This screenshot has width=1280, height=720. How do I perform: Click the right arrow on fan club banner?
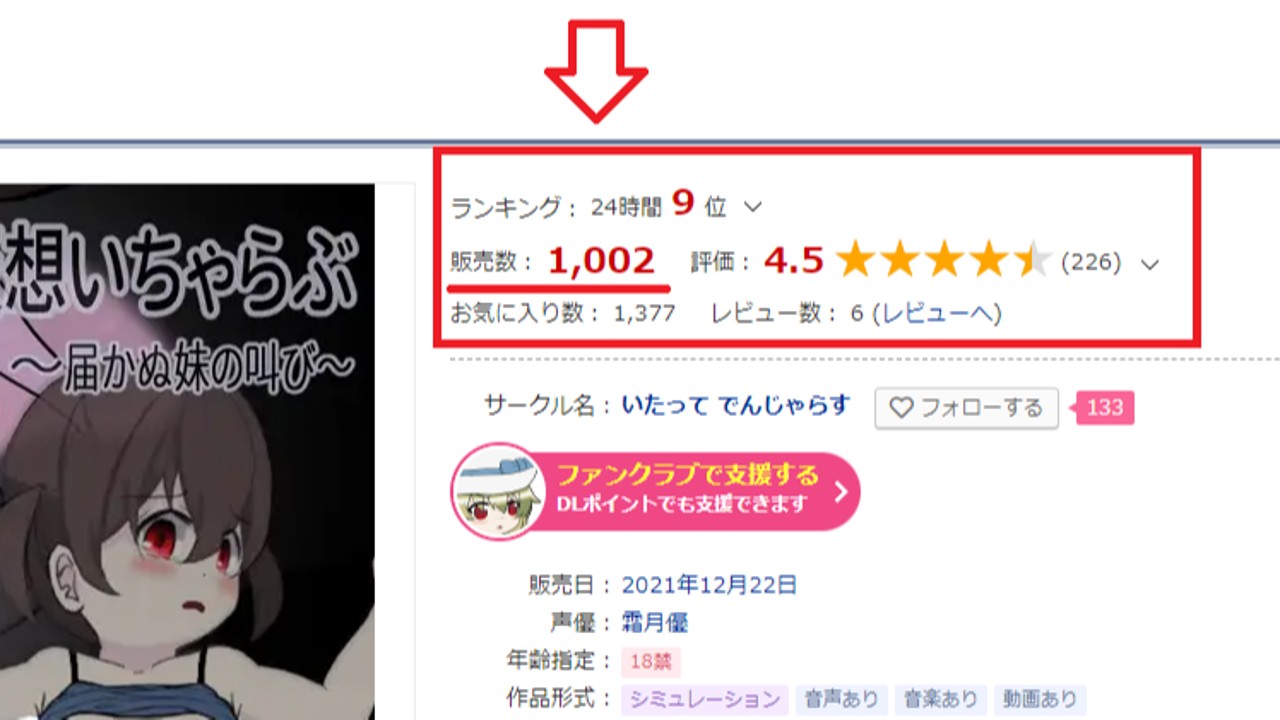(x=840, y=491)
